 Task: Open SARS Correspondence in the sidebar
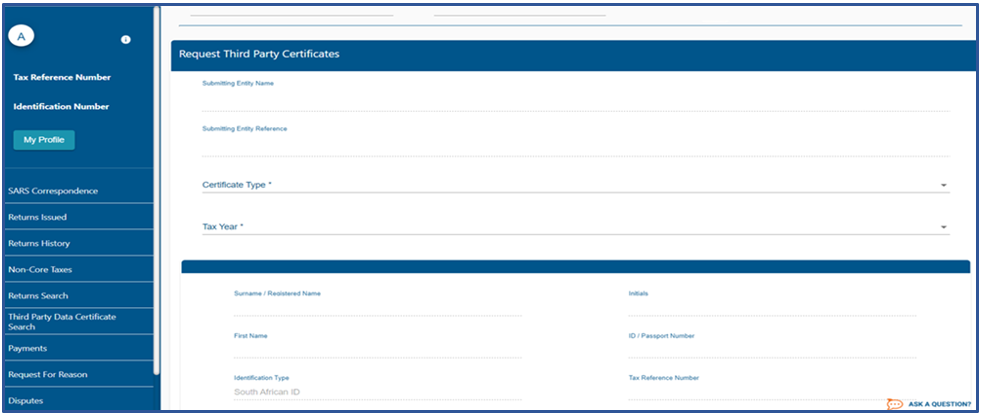pos(52,191)
